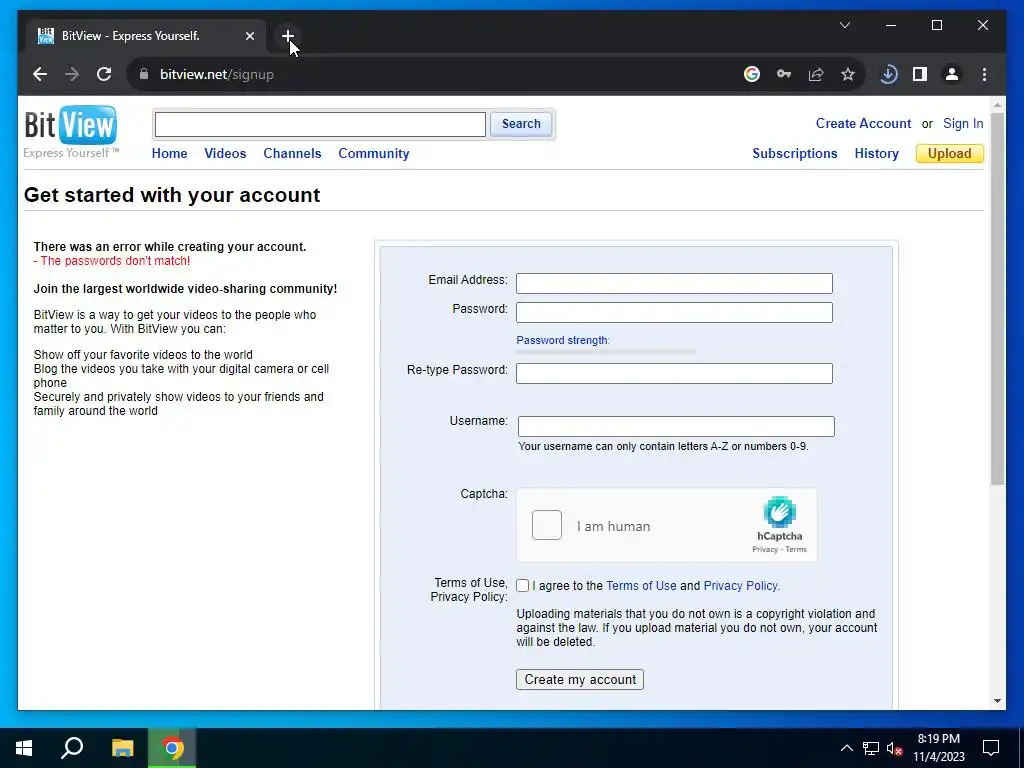Click the Re-type Password field
Image resolution: width=1024 pixels, height=768 pixels.
(675, 373)
